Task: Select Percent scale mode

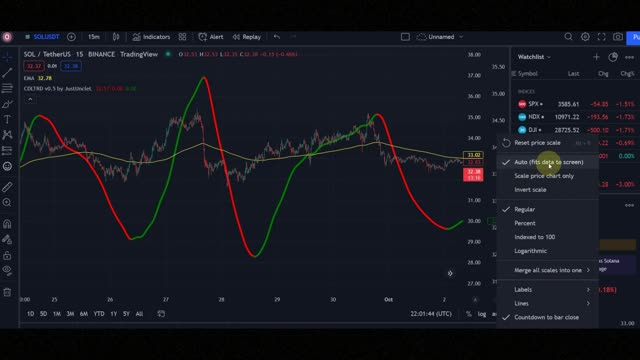Action: [x=547, y=223]
